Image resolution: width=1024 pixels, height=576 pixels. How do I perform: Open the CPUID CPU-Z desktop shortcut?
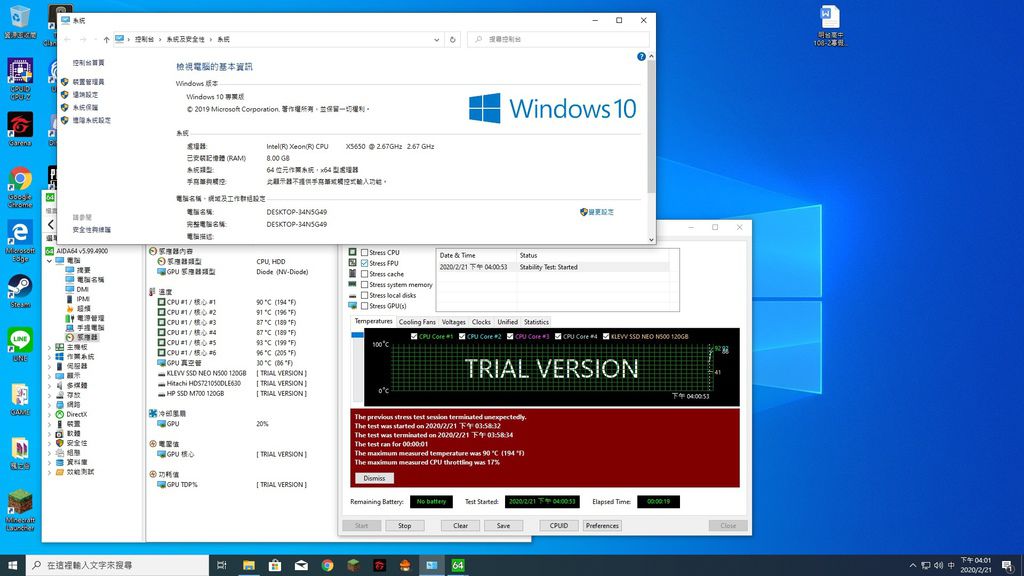(20, 79)
